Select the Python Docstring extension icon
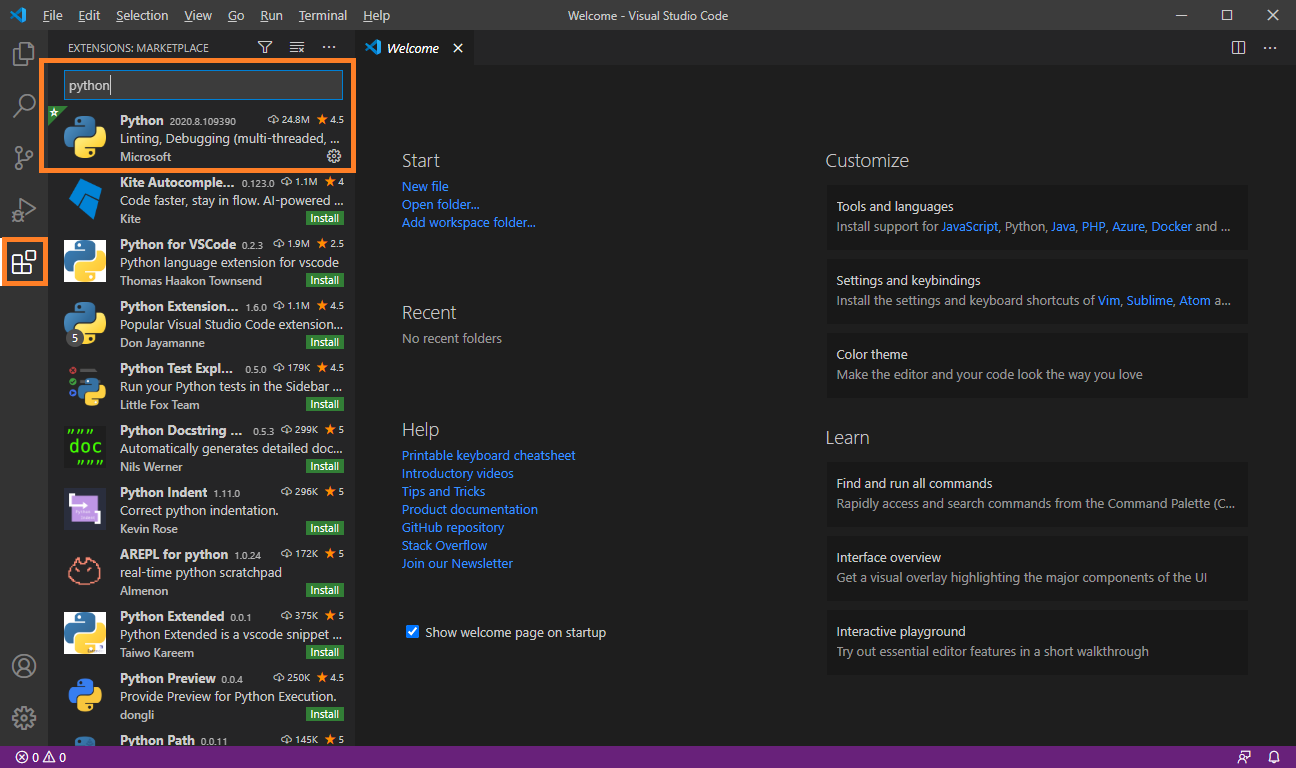1296x768 pixels. [x=85, y=447]
